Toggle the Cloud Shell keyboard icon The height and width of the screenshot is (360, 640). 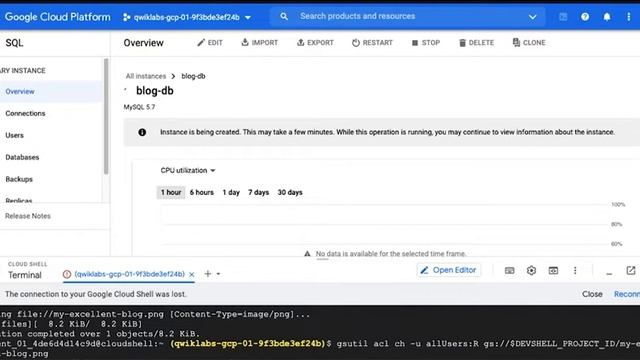[x=509, y=271]
